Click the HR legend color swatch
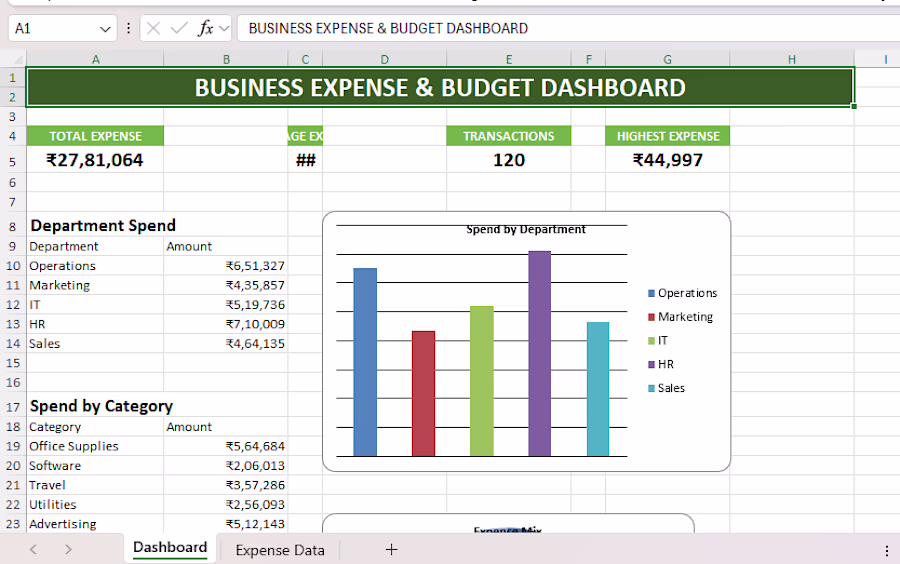The width and height of the screenshot is (900, 564). (x=651, y=365)
